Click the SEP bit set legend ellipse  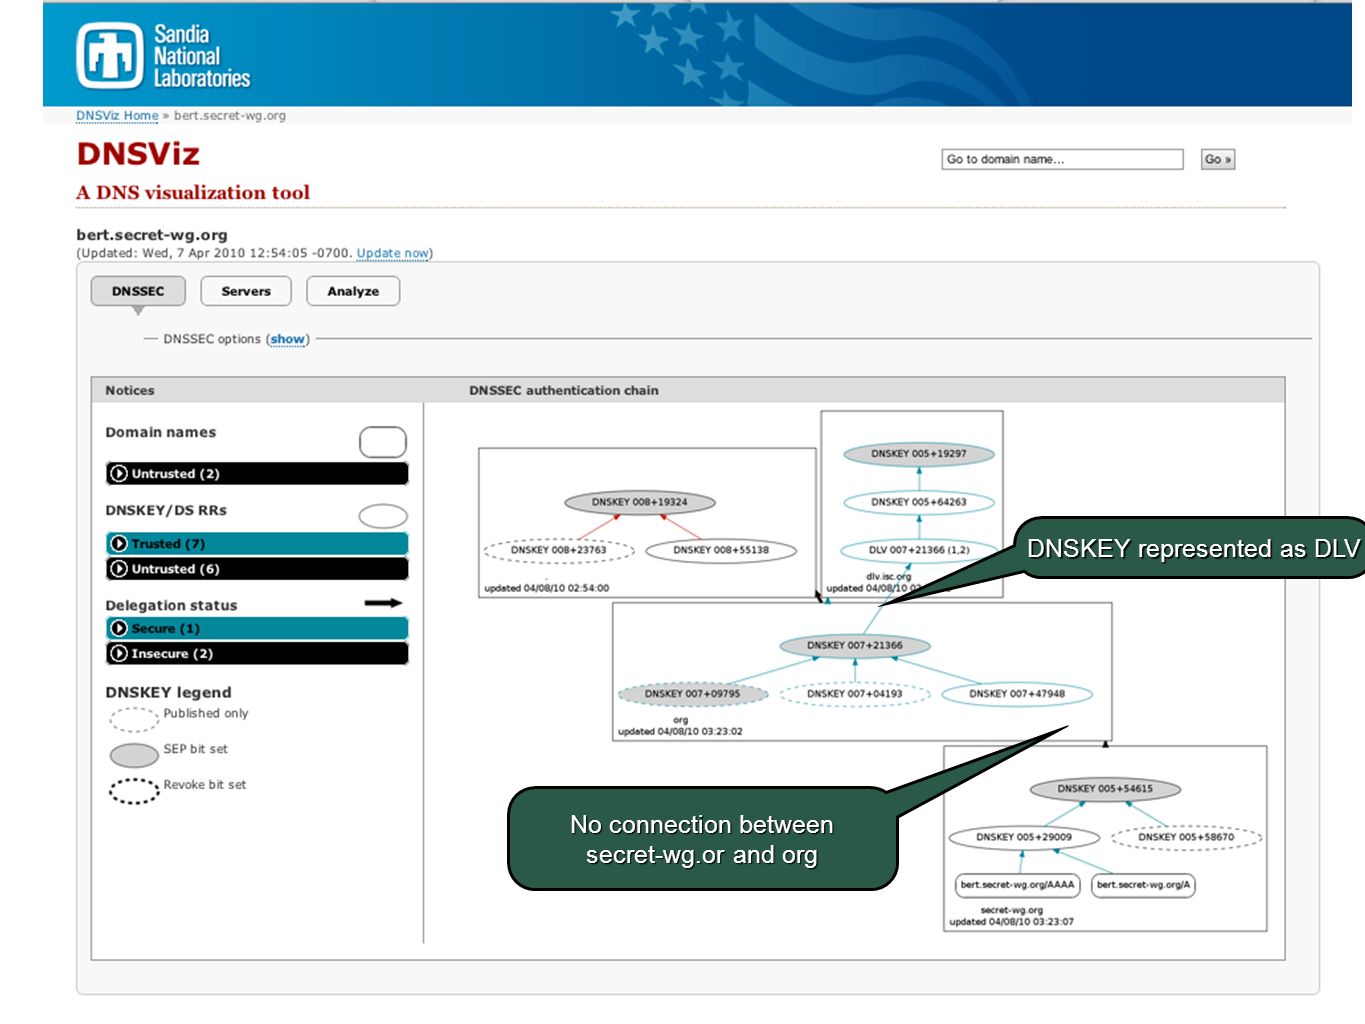click(x=134, y=755)
